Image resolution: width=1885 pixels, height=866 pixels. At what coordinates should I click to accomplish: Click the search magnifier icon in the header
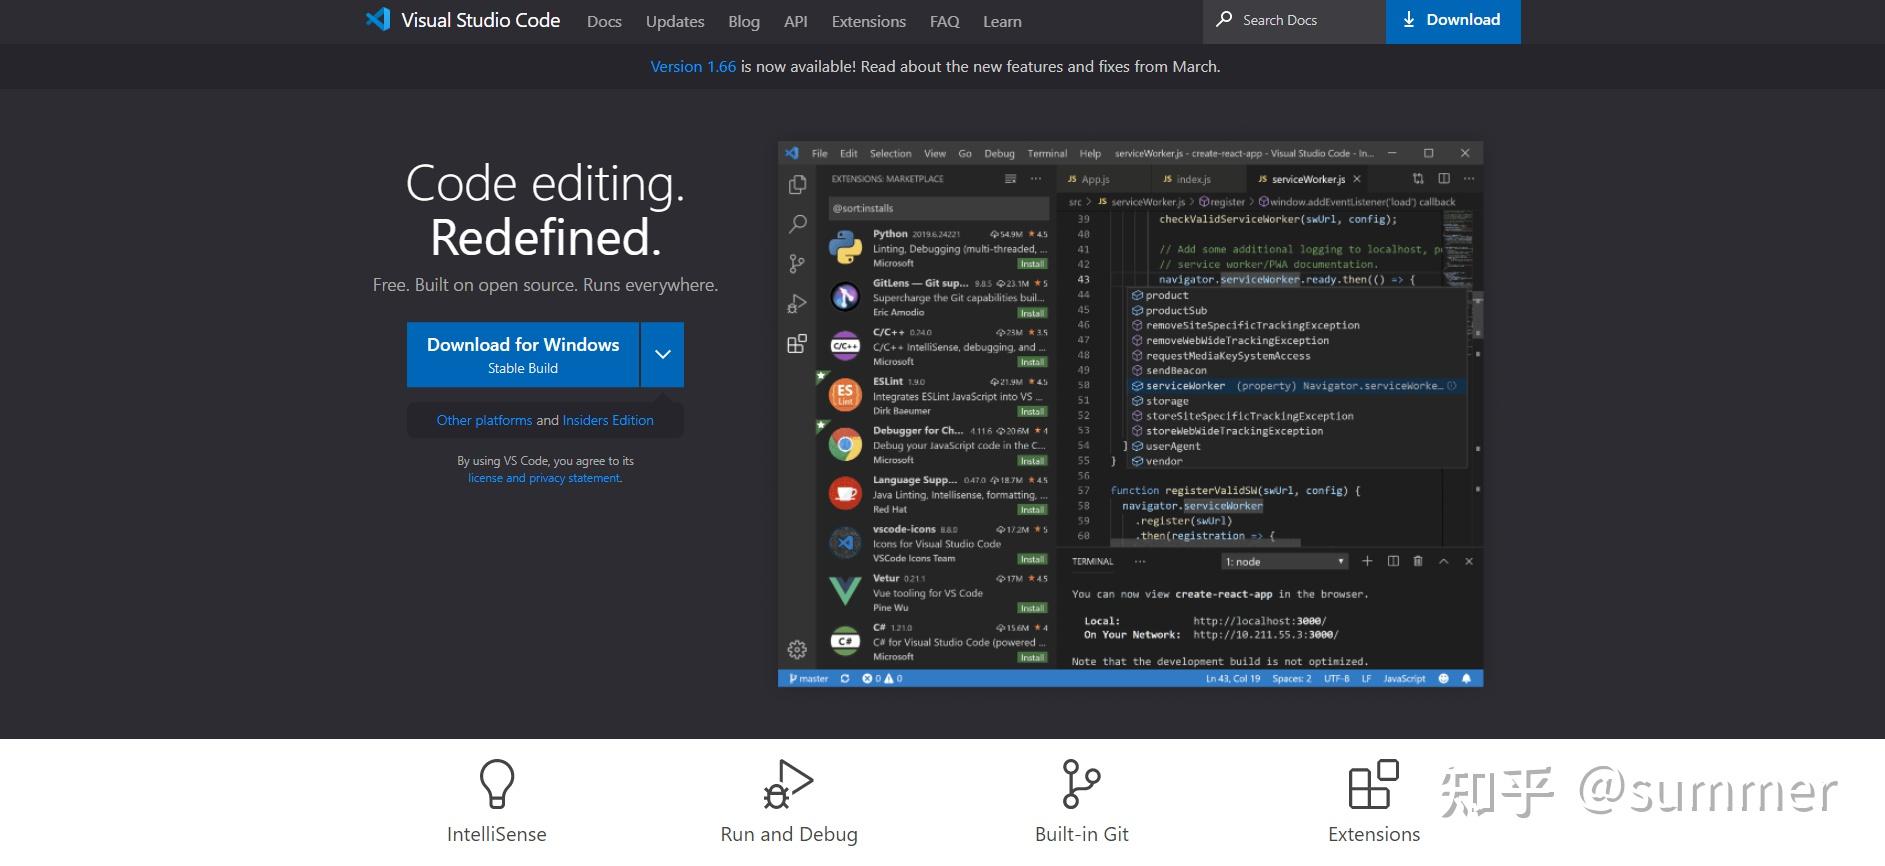(x=1224, y=19)
